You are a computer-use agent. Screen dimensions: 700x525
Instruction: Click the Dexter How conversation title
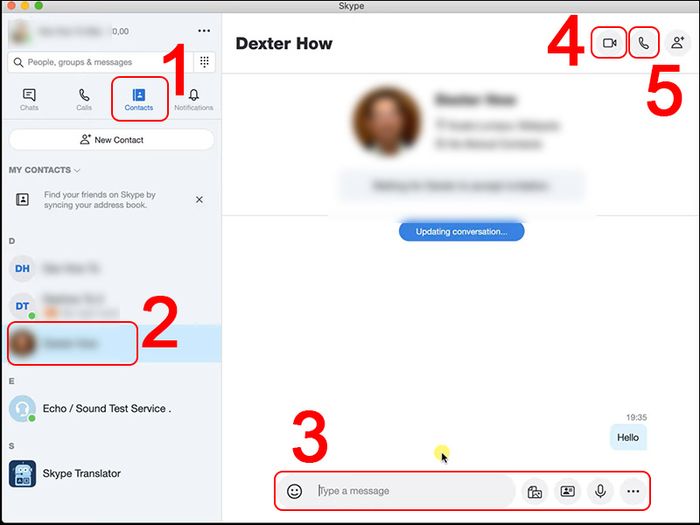click(284, 43)
